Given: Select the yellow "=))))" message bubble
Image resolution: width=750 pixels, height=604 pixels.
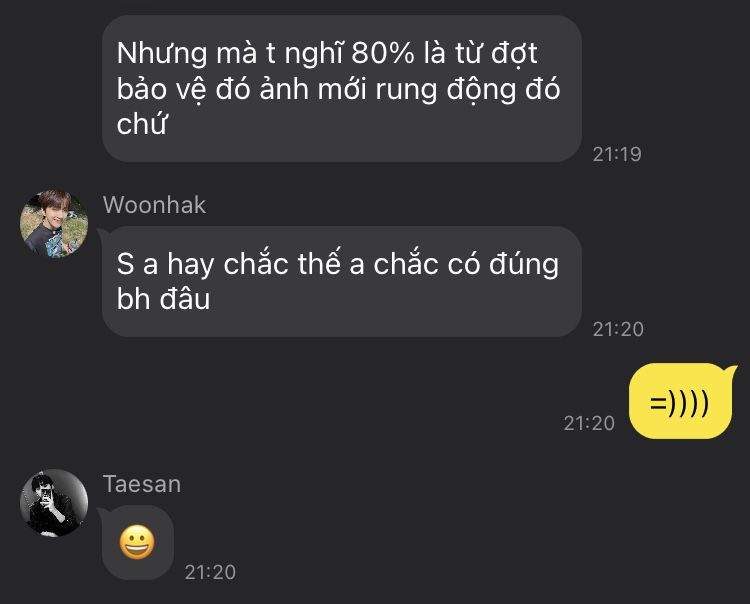Looking at the screenshot, I should coord(681,401).
